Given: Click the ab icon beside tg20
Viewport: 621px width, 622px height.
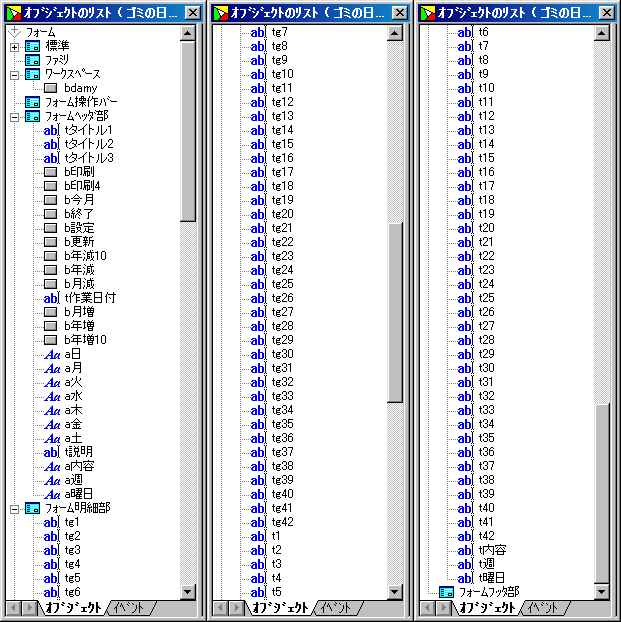Looking at the screenshot, I should coord(258,215).
